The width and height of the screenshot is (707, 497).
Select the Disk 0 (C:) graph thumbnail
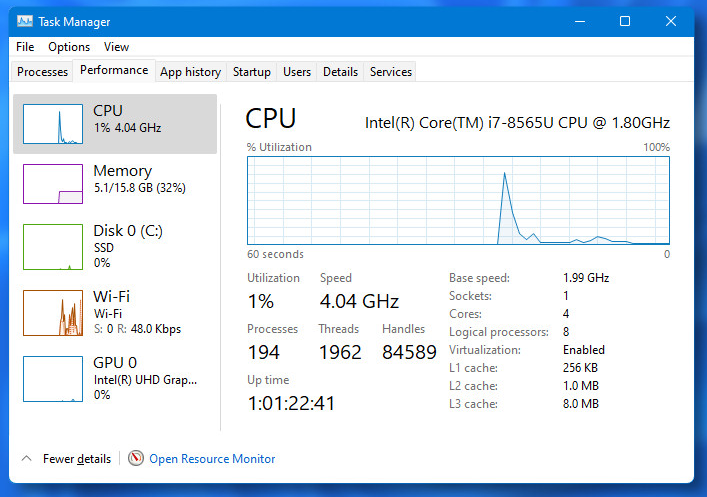[53, 247]
